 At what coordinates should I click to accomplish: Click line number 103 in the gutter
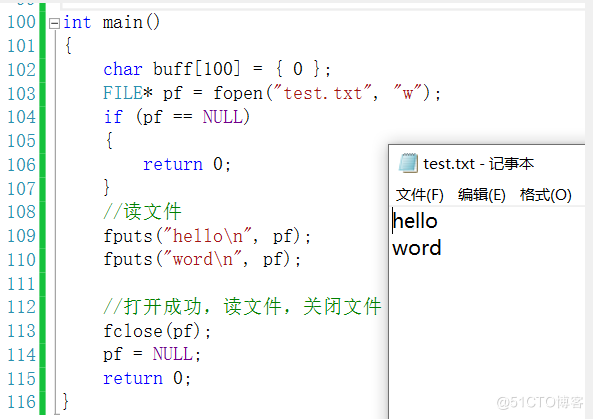click(22, 93)
